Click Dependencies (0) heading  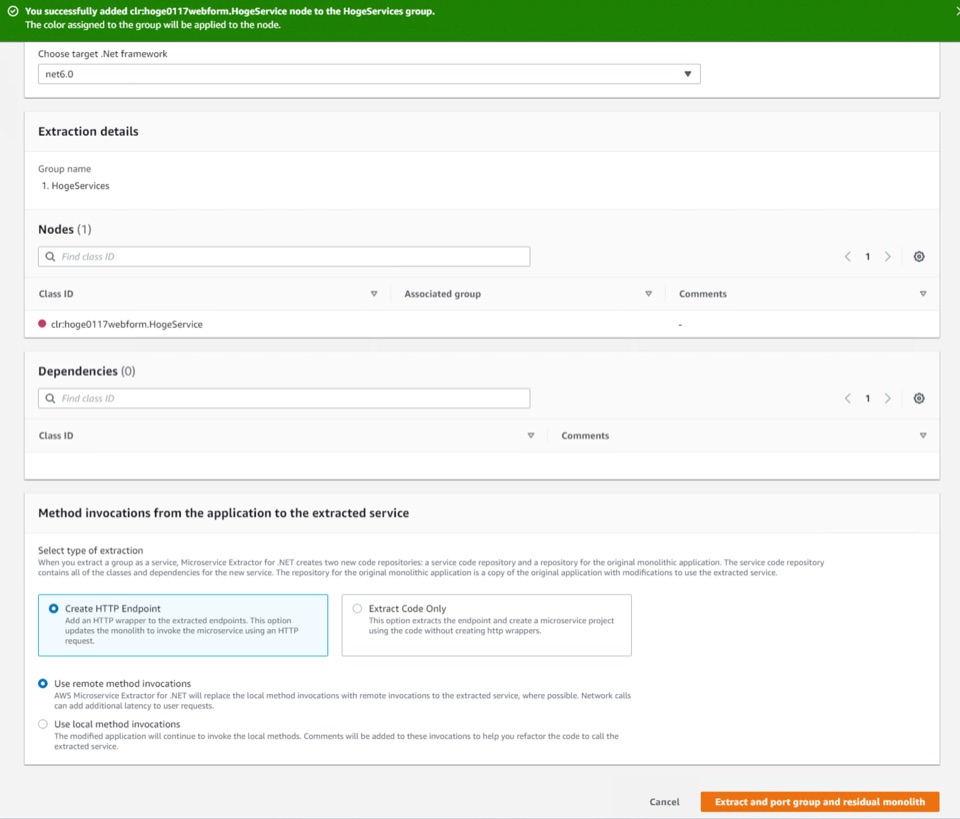coord(86,372)
